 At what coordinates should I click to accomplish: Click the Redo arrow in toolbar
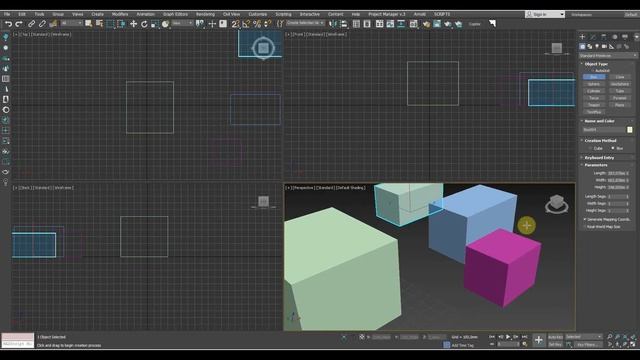coord(19,24)
